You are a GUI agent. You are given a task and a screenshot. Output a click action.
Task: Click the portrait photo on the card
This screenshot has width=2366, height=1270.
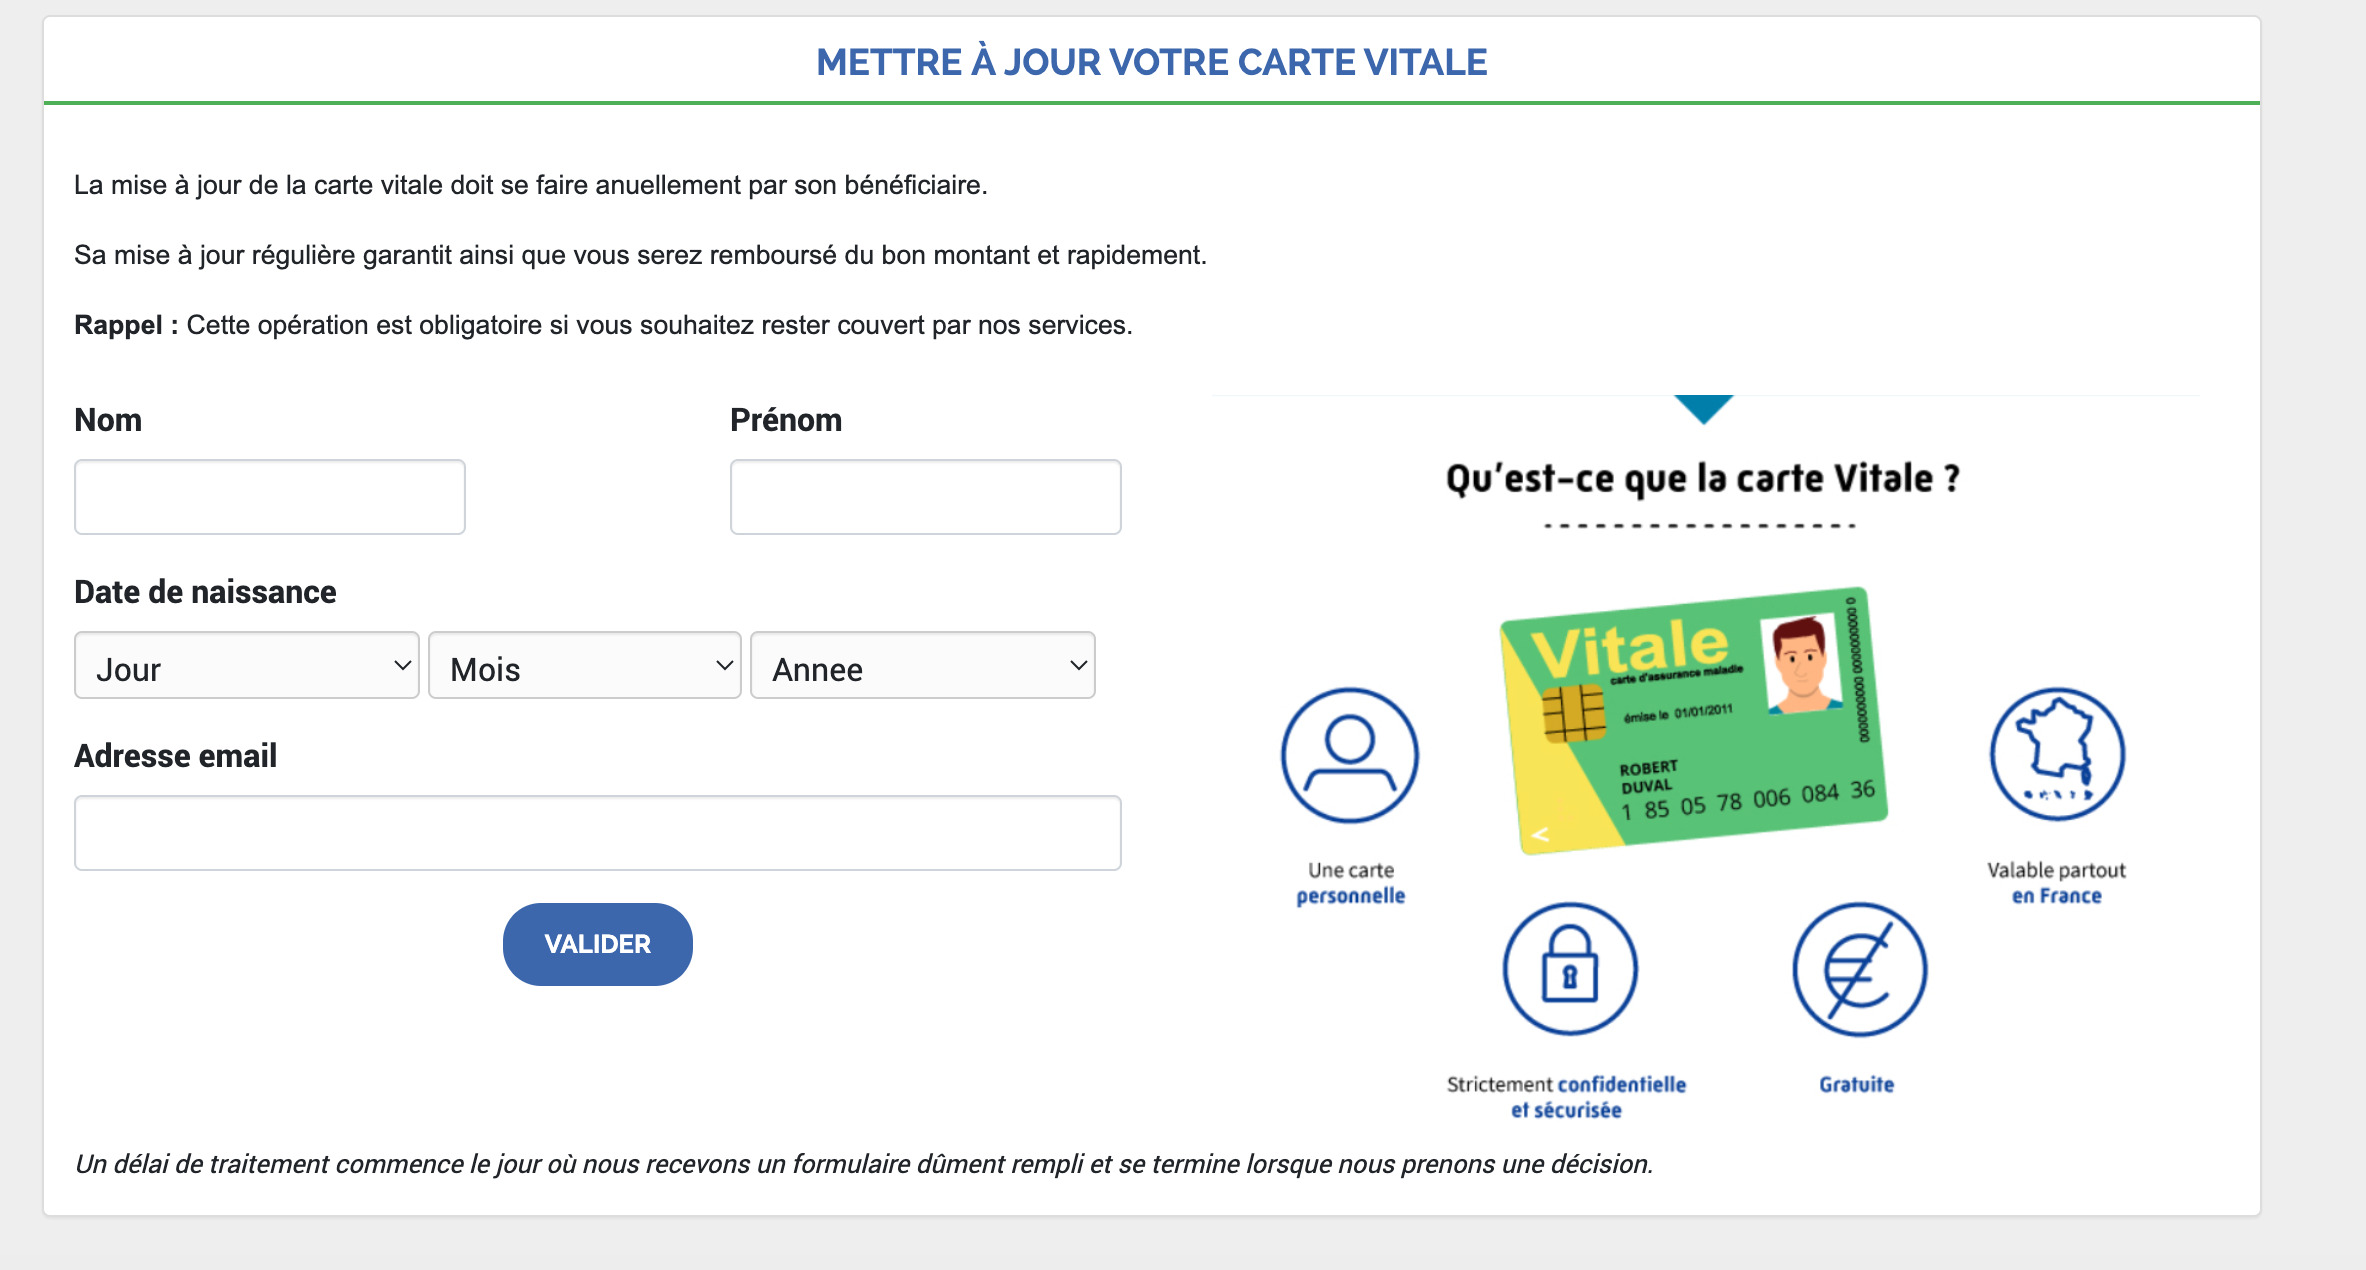[1801, 662]
